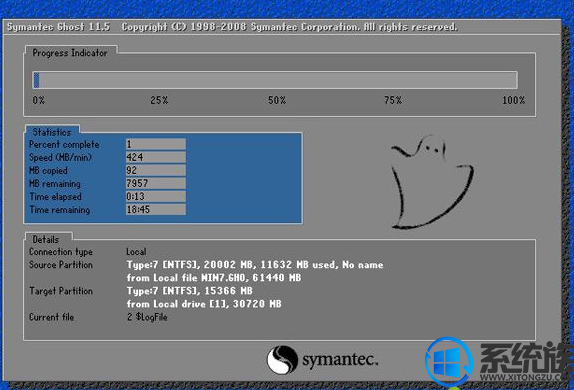Click the MB copied label

coord(48,171)
